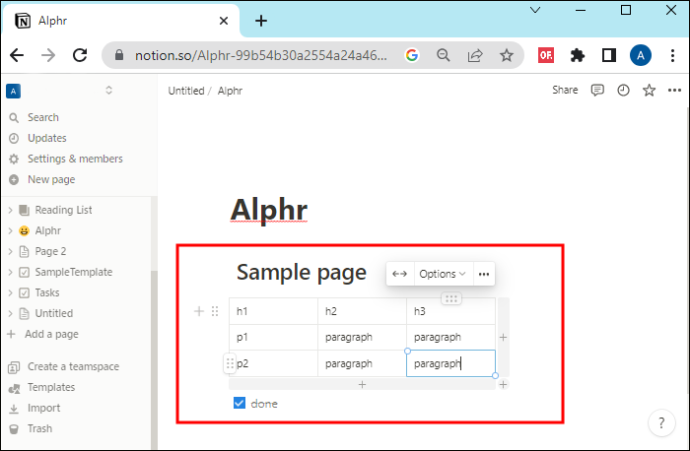Open the browser extensions puzzle icon
The image size is (690, 451).
577,55
